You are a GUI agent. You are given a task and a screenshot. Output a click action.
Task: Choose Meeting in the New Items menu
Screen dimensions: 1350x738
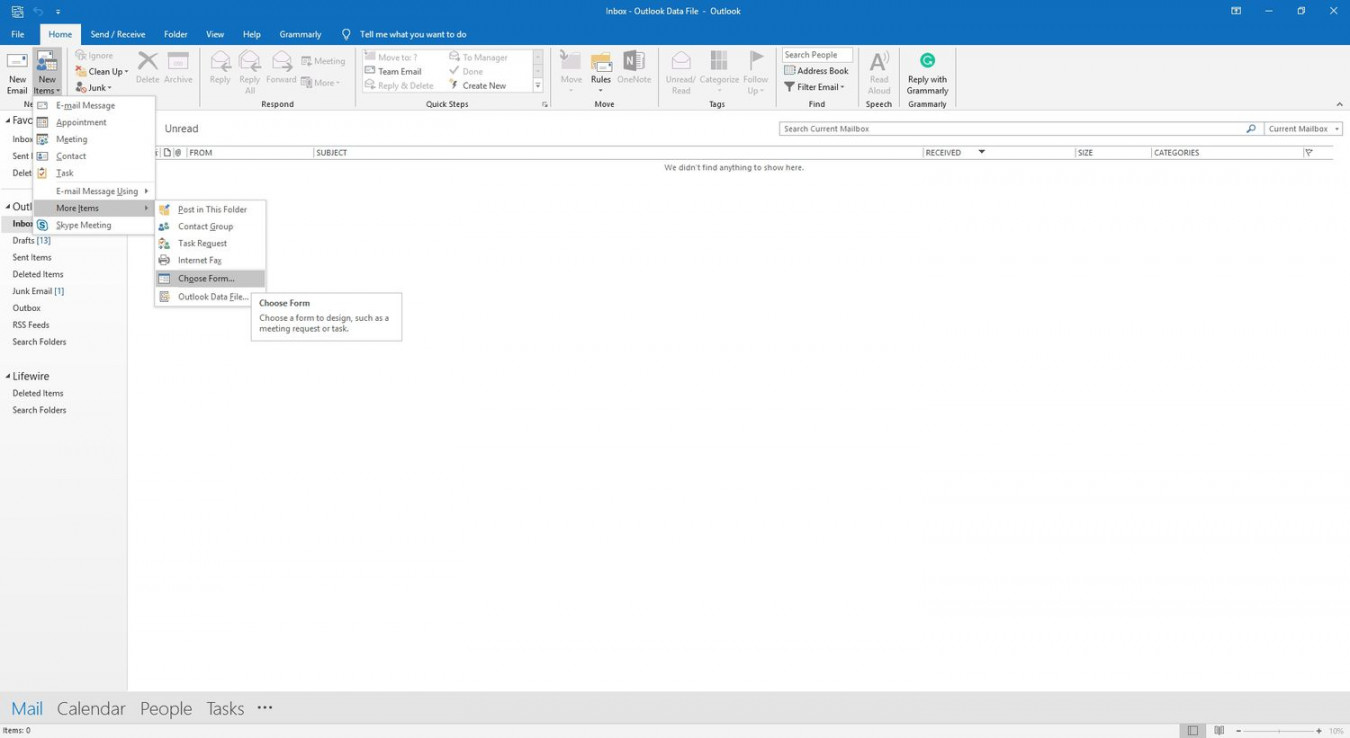pyautogui.click(x=94, y=139)
